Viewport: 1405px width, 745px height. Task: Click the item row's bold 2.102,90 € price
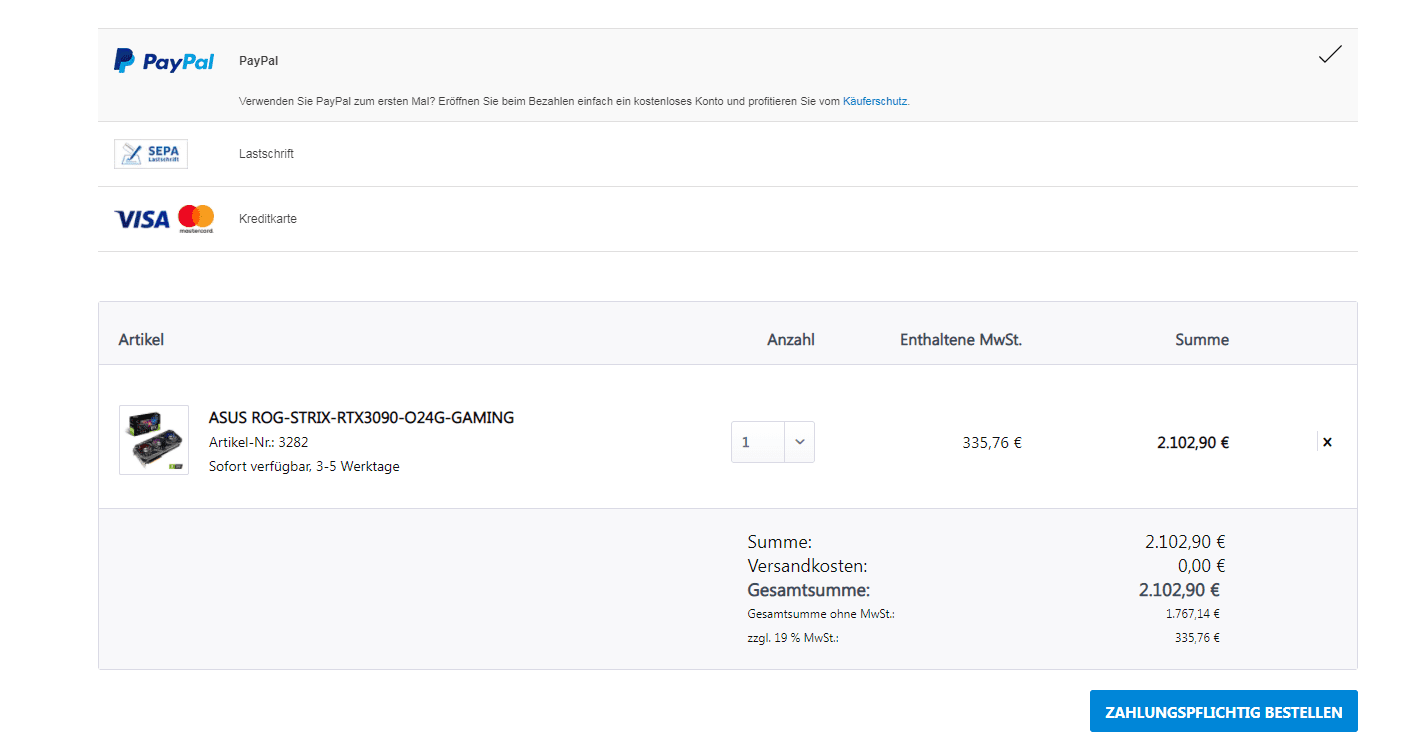[1193, 442]
